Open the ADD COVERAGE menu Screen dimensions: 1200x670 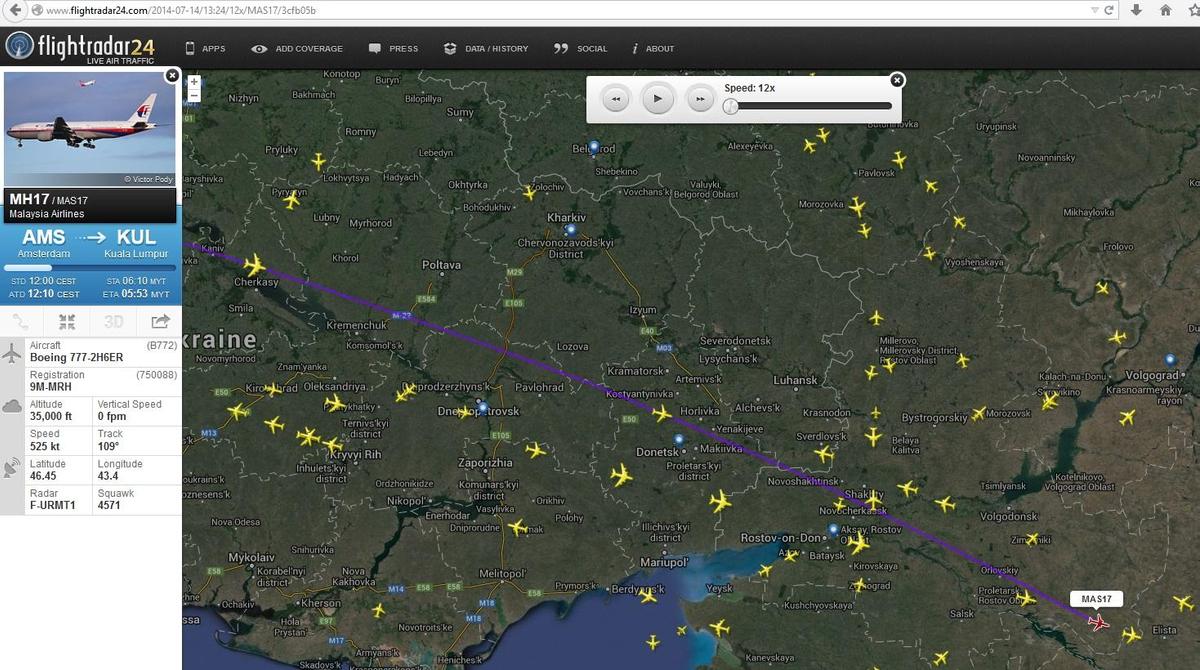pos(297,48)
